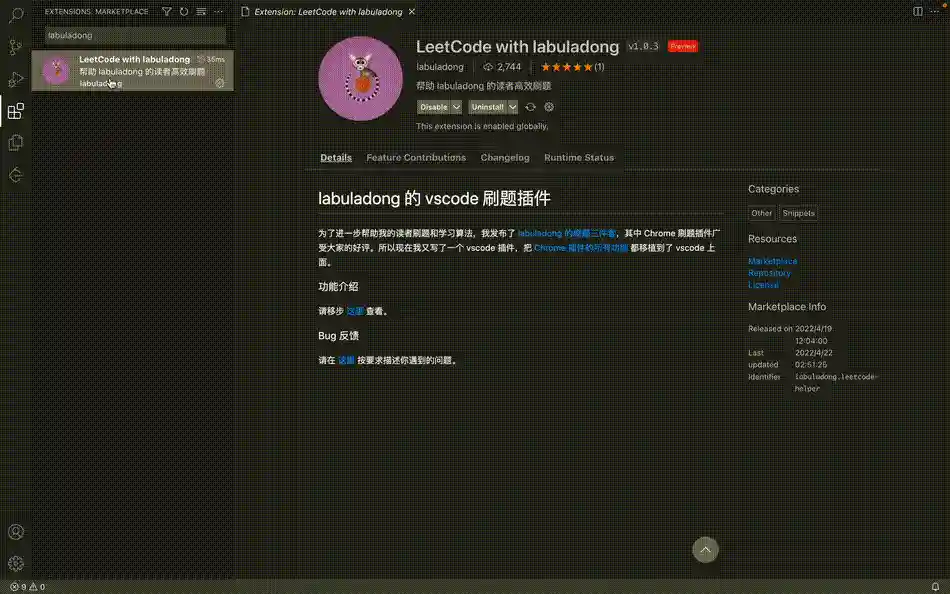This screenshot has height=594, width=950.
Task: Switch to the Details tab
Action: tap(336, 158)
